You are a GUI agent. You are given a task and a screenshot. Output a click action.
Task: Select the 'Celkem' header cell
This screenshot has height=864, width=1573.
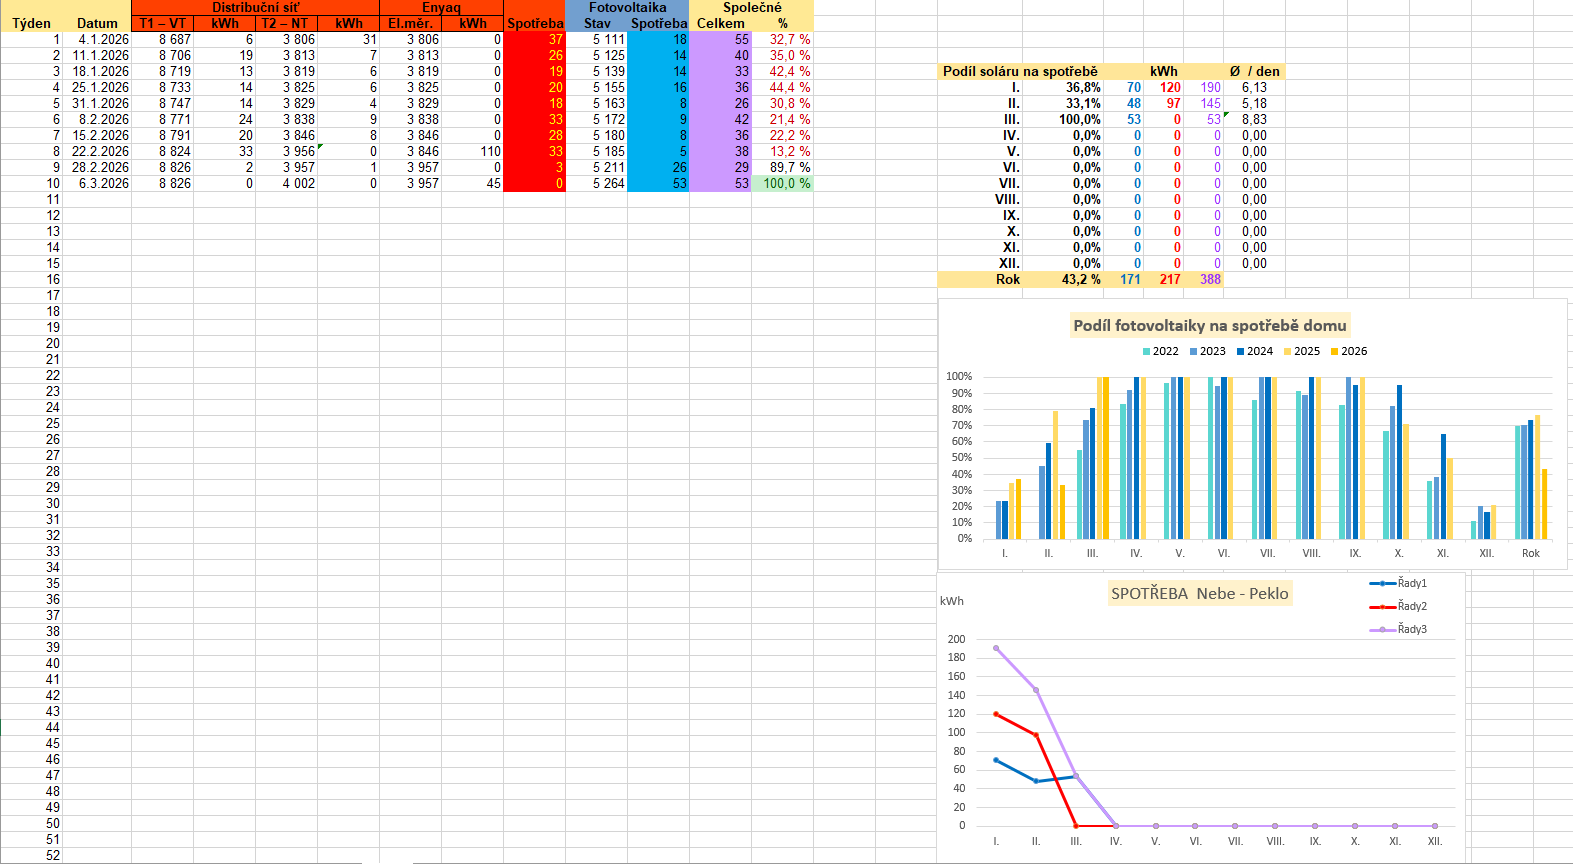point(720,23)
